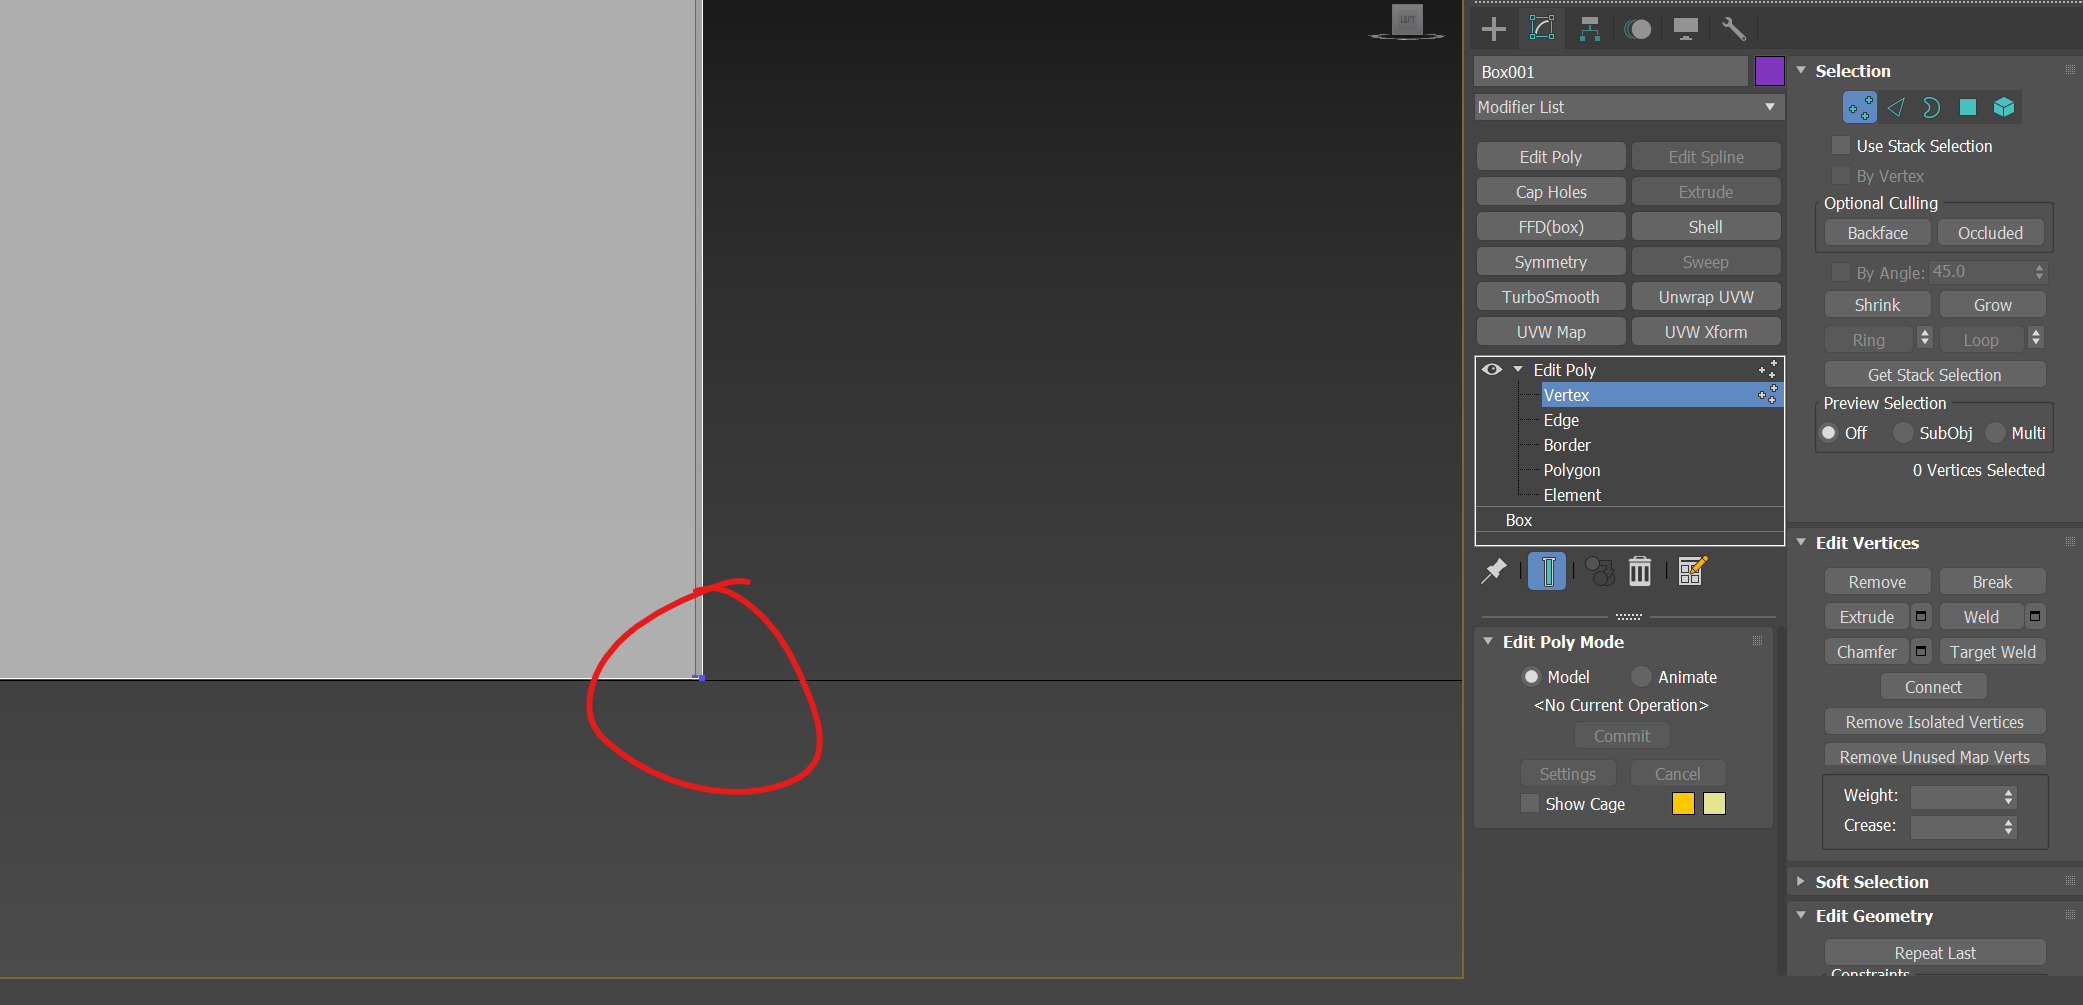Click the Repeat Last button
Screen dimensions: 2083x1005
point(1935,953)
